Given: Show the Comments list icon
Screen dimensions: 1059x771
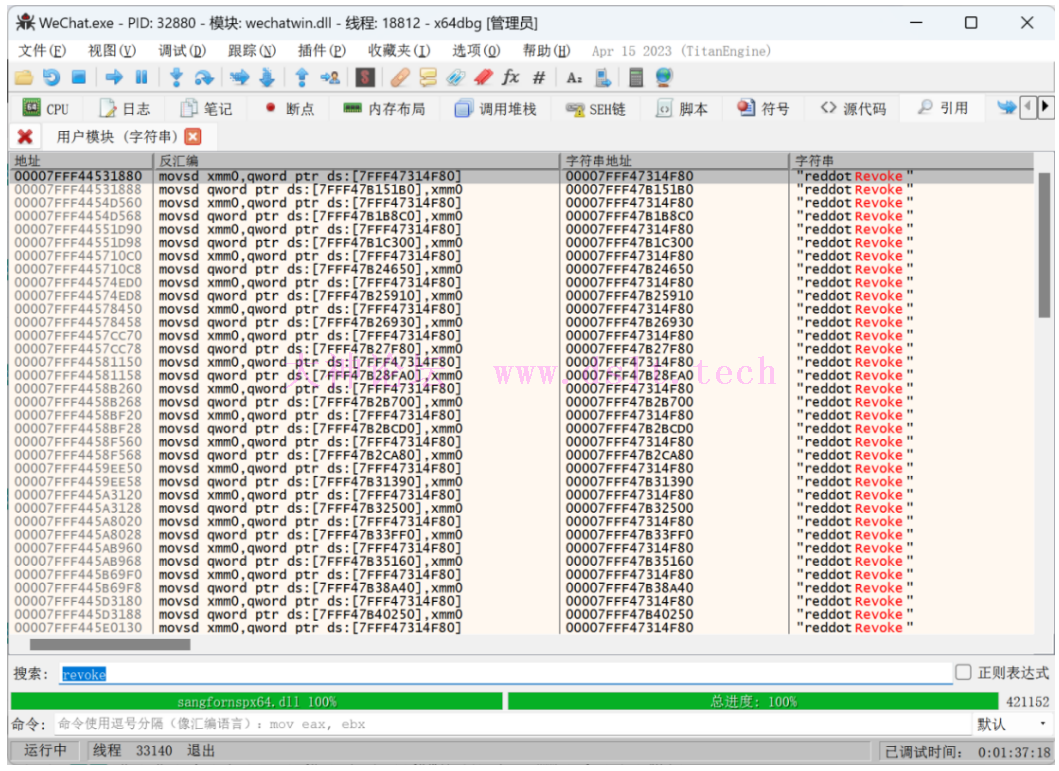Looking at the screenshot, I should 428,78.
